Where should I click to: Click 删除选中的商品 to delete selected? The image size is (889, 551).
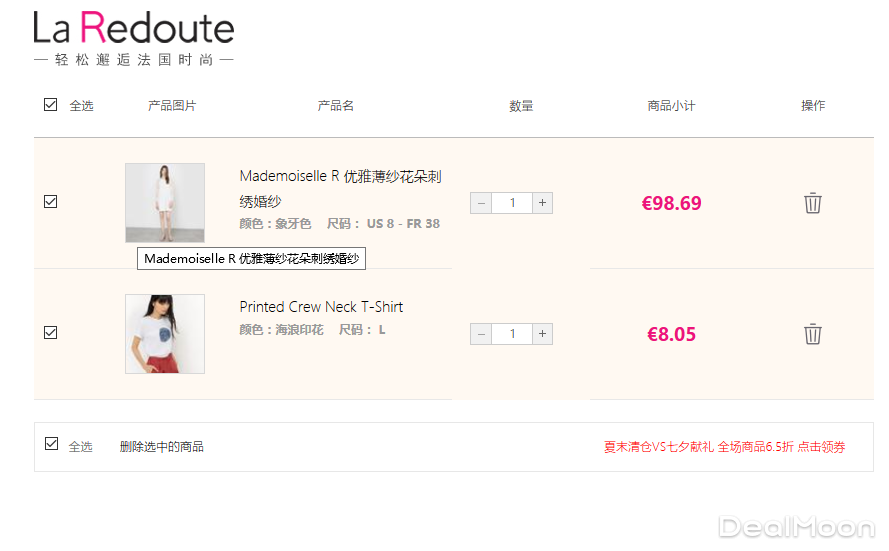161,447
